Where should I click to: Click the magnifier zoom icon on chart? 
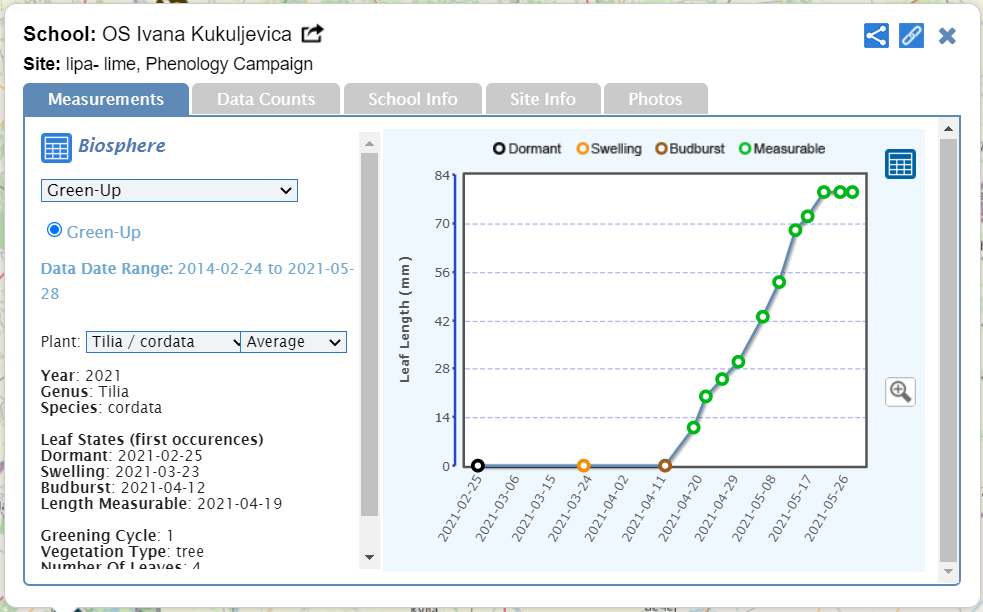pos(900,391)
